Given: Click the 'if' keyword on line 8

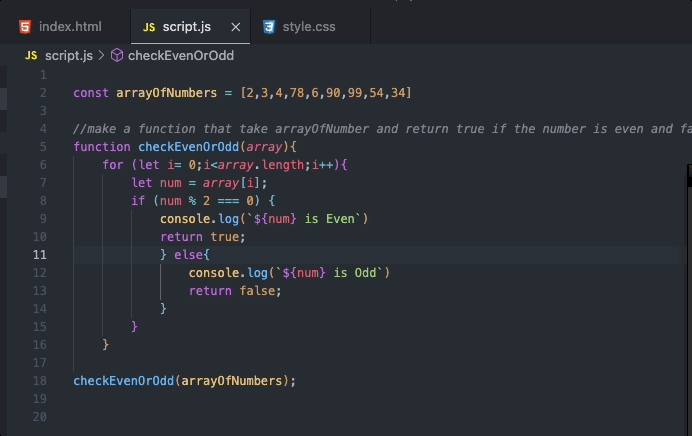Looking at the screenshot, I should pyautogui.click(x=138, y=201).
